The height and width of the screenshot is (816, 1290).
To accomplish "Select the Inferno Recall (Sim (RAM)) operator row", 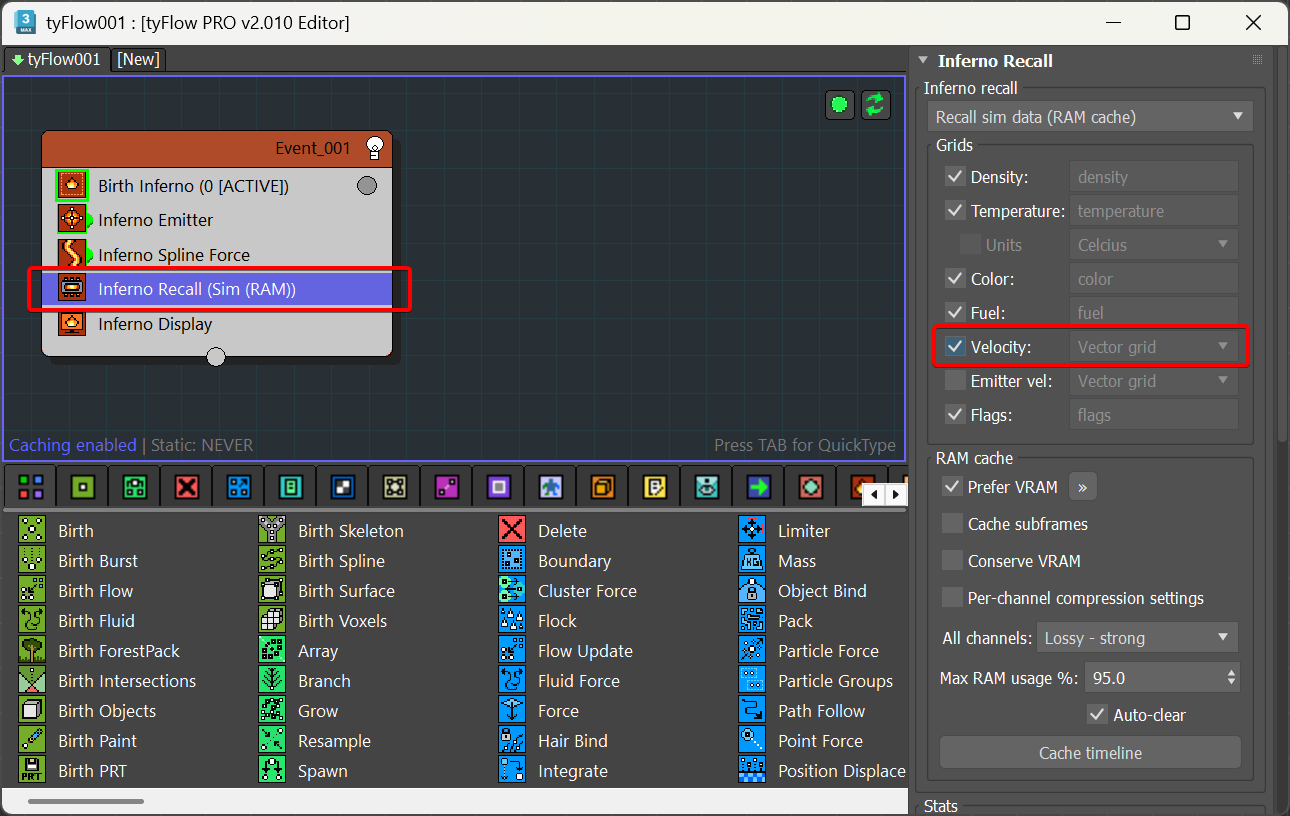I will pyautogui.click(x=217, y=289).
